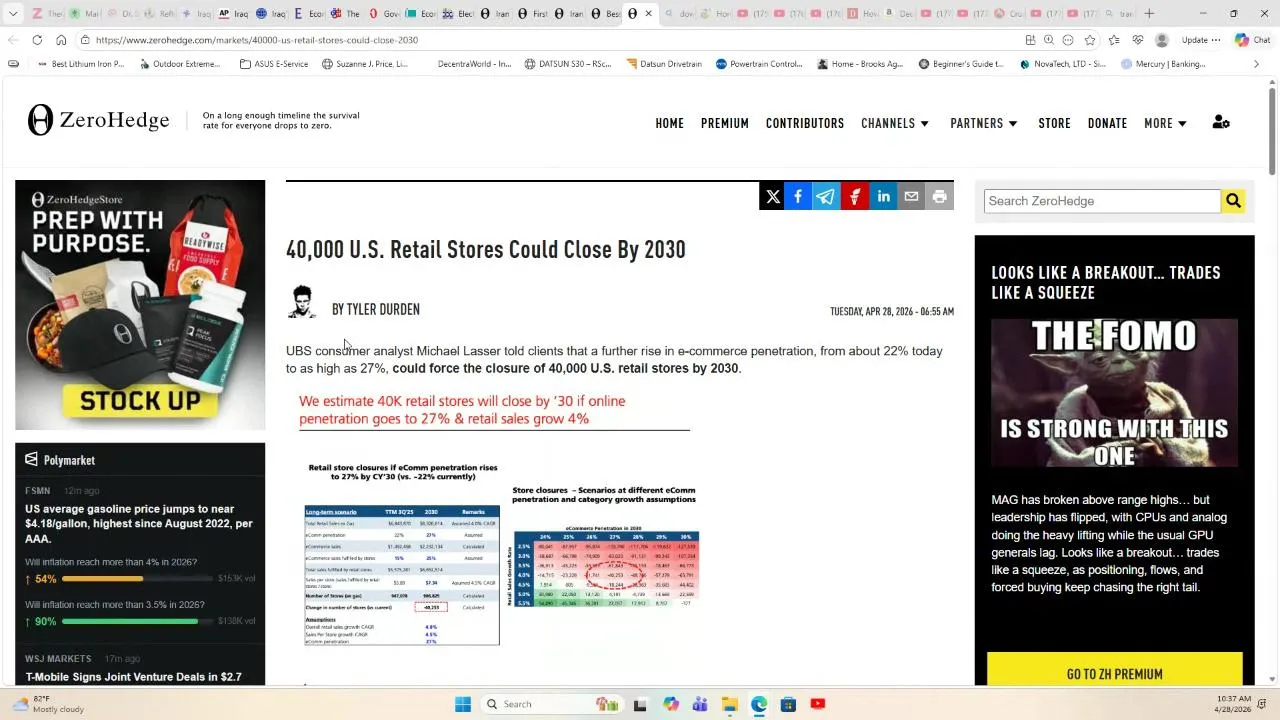Open Mercury Banking bookmark

(x=1162, y=64)
